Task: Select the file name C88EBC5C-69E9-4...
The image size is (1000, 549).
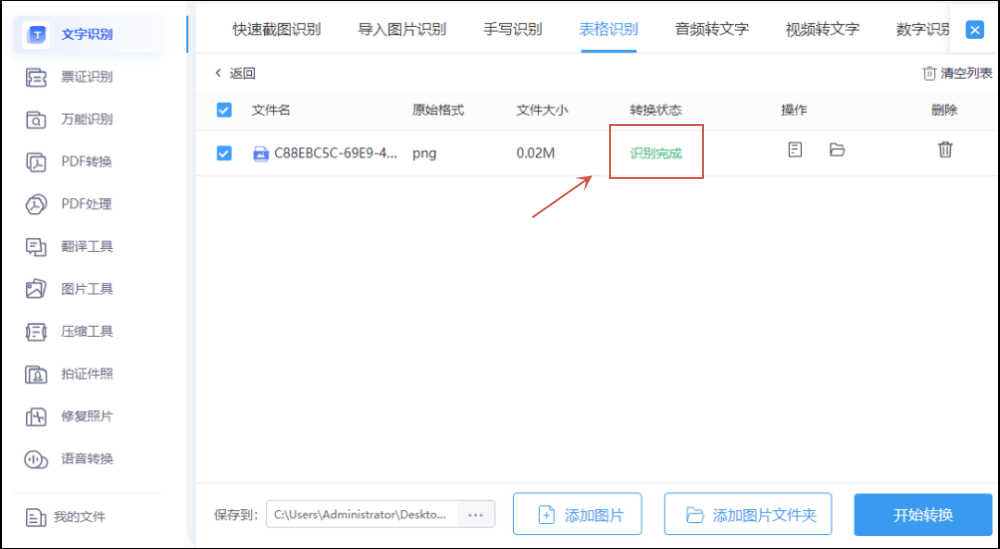Action: (x=335, y=154)
